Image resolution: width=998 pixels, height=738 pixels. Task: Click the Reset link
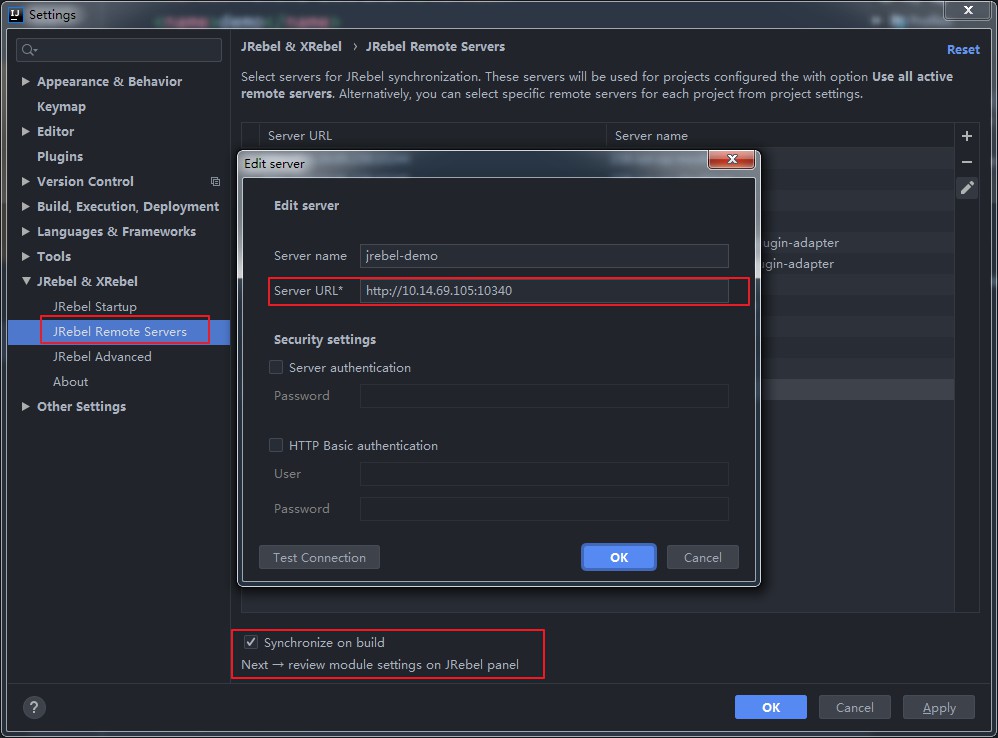[x=963, y=50]
